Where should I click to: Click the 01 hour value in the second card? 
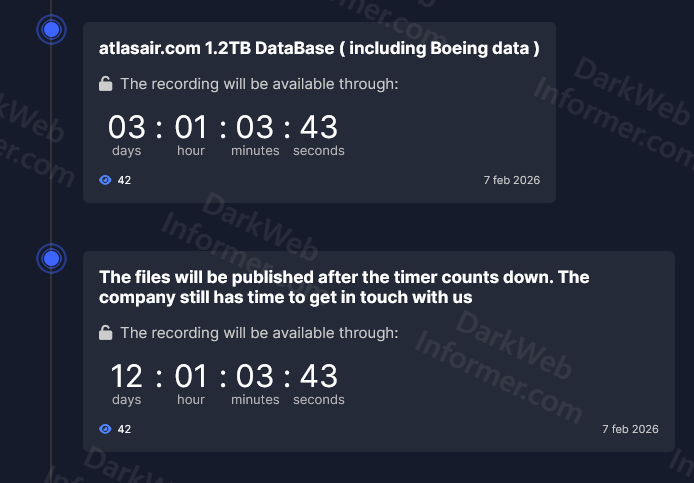191,377
